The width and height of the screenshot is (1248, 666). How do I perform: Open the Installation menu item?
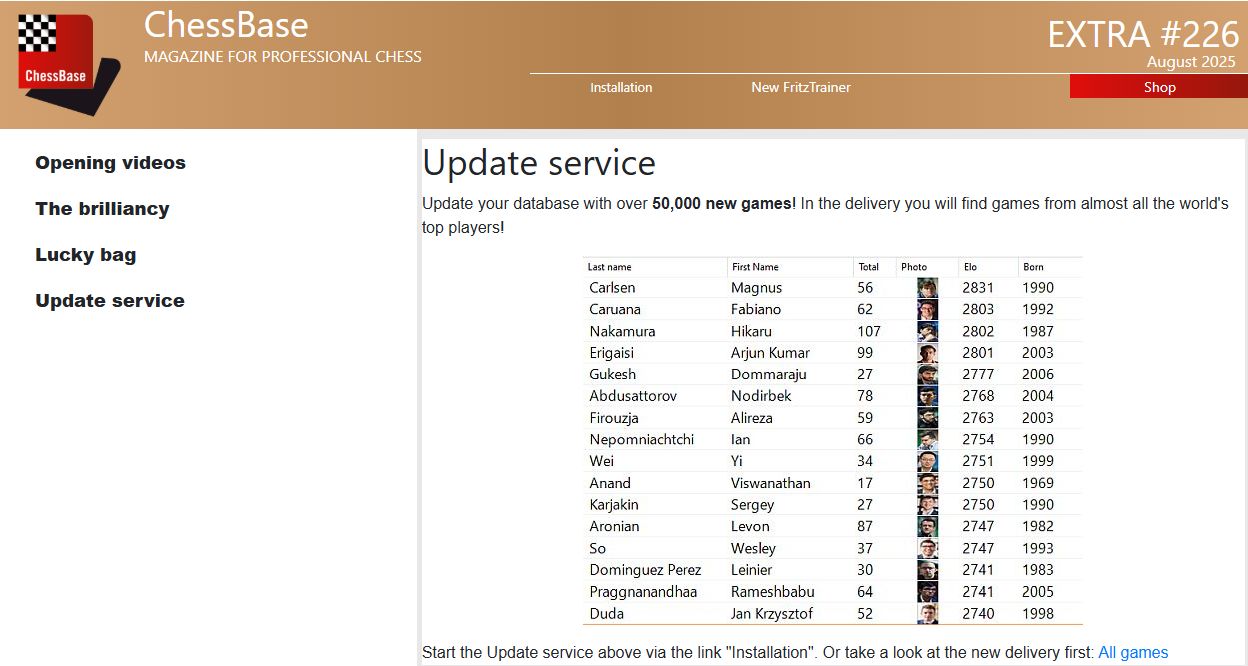tap(620, 87)
